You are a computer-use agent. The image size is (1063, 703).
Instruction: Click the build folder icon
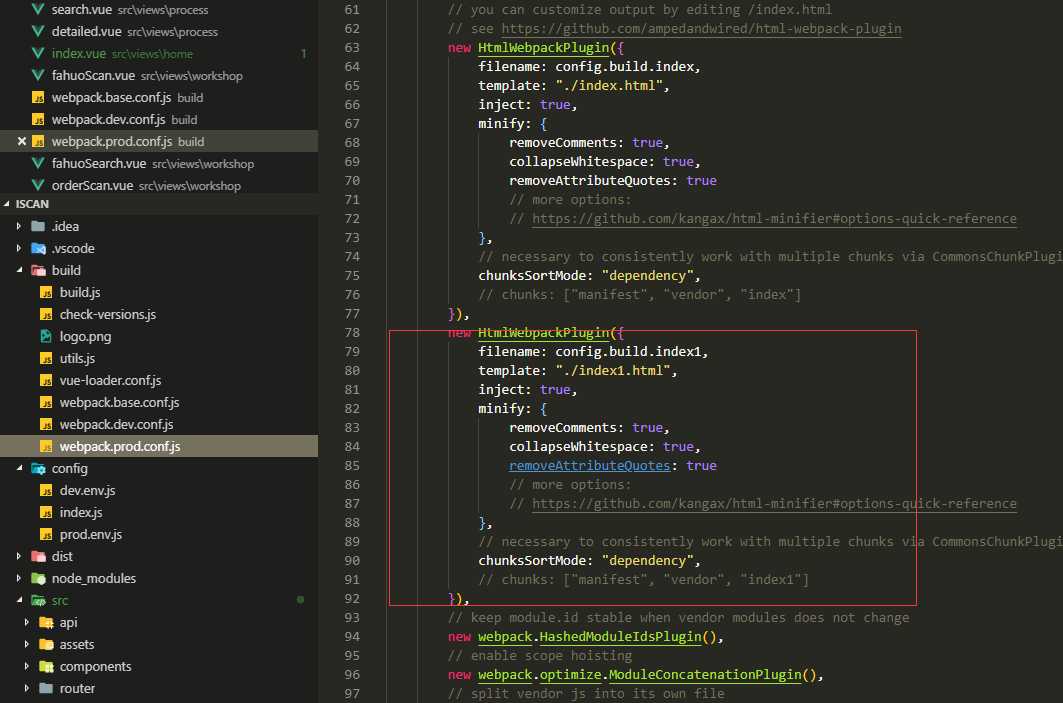[38, 270]
